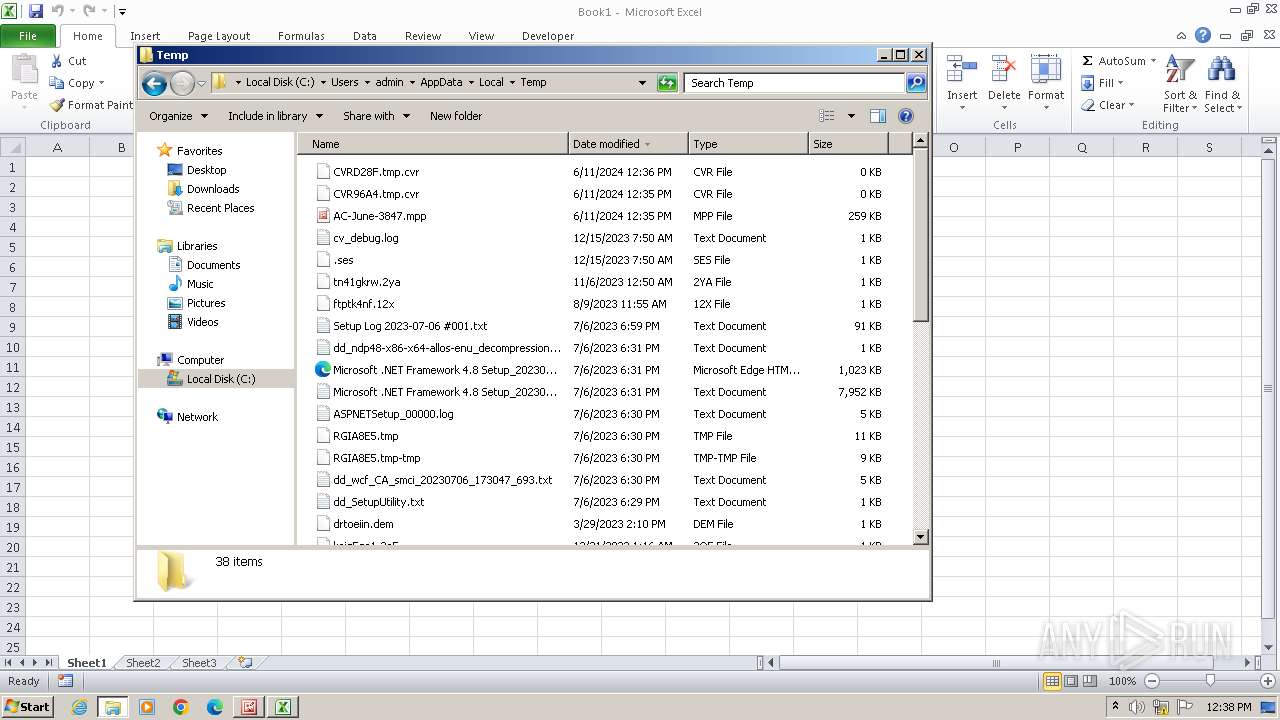Click the Excel Help icon in ribbon corner
Image resolution: width=1280 pixels, height=720 pixels.
pyautogui.click(x=1203, y=36)
